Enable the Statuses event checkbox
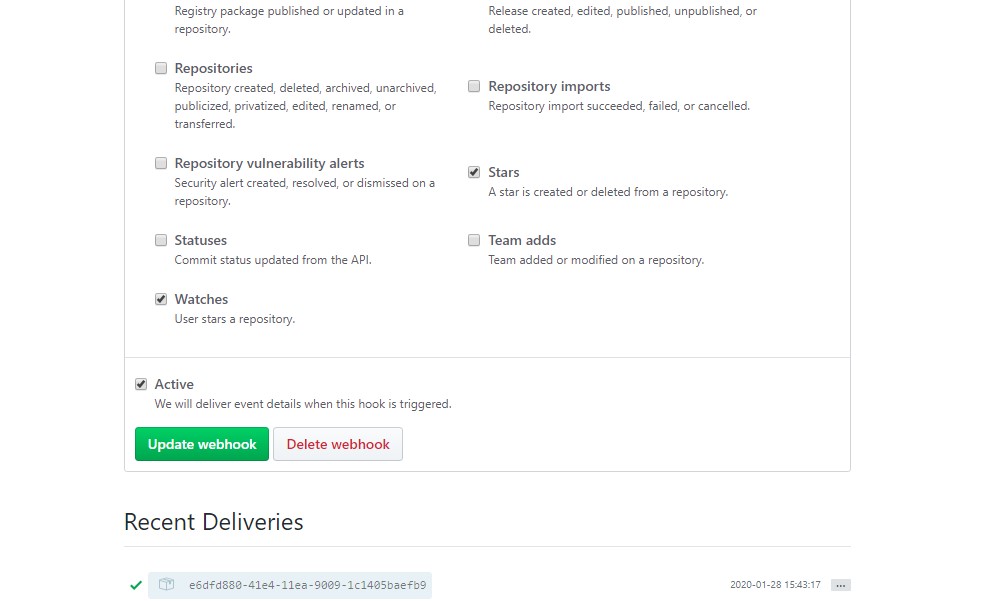This screenshot has width=999, height=601. coord(161,240)
